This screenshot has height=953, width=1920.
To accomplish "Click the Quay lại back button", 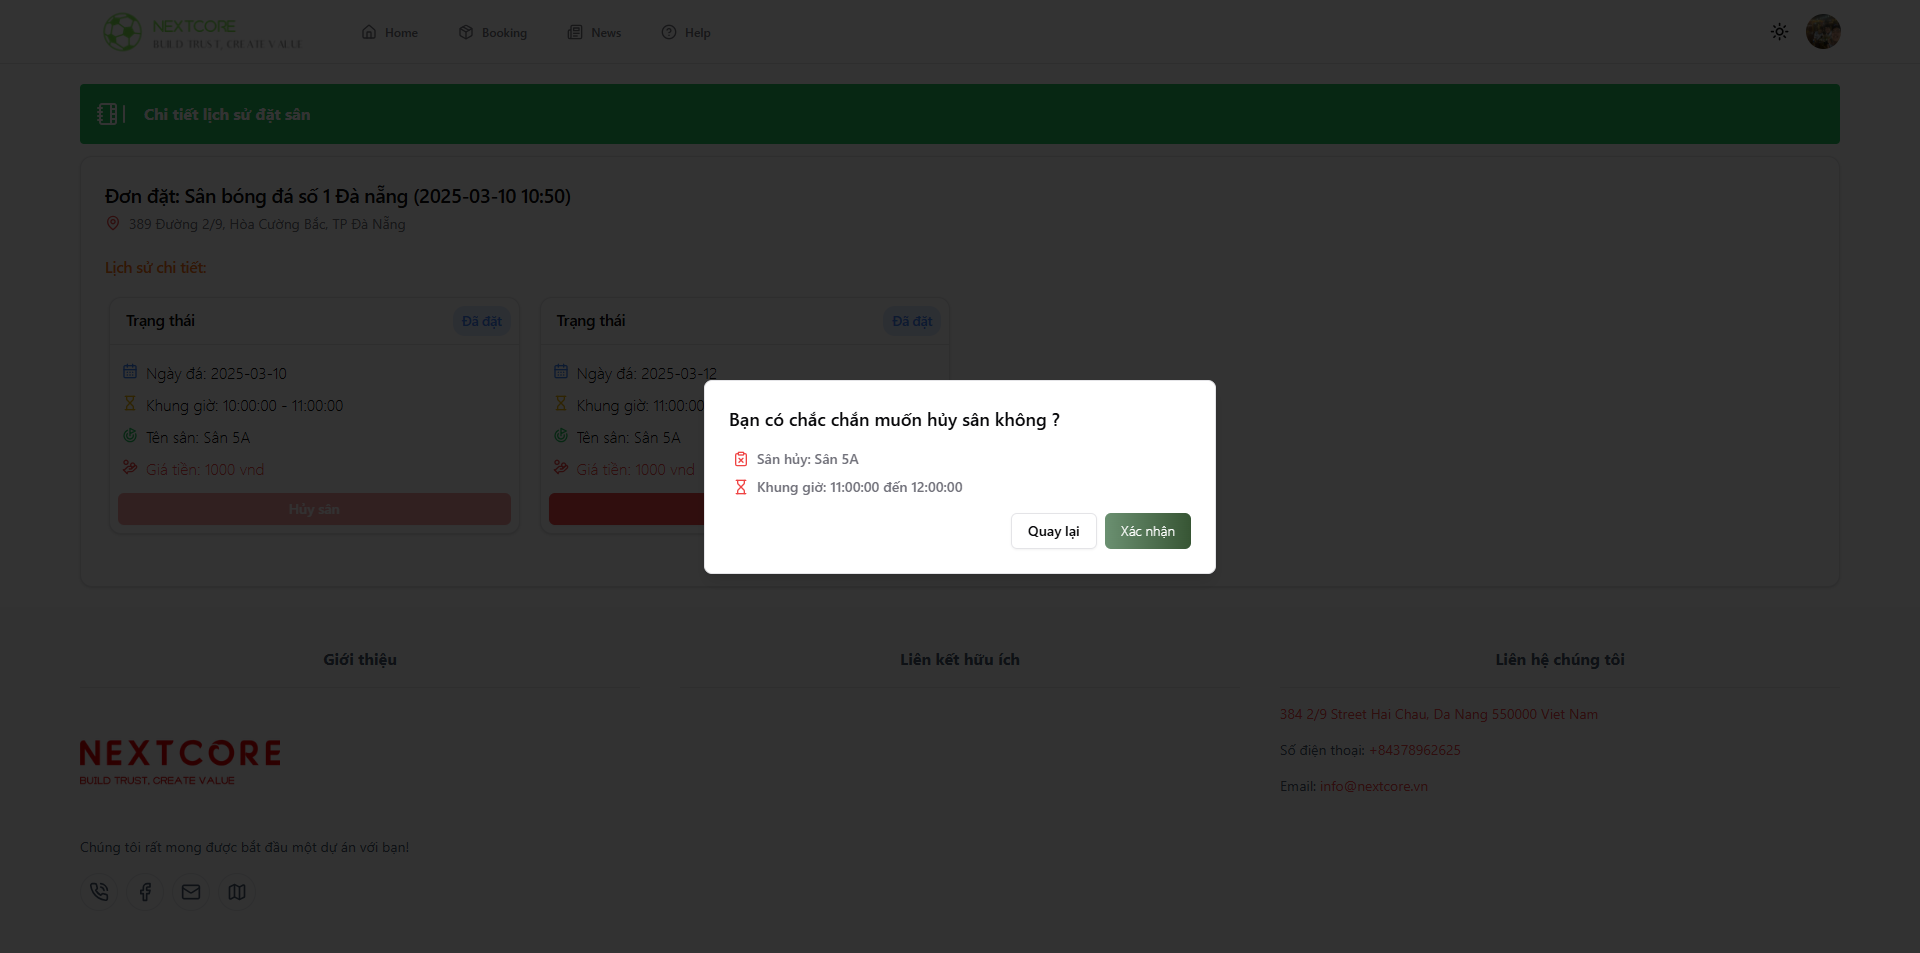I will point(1053,531).
